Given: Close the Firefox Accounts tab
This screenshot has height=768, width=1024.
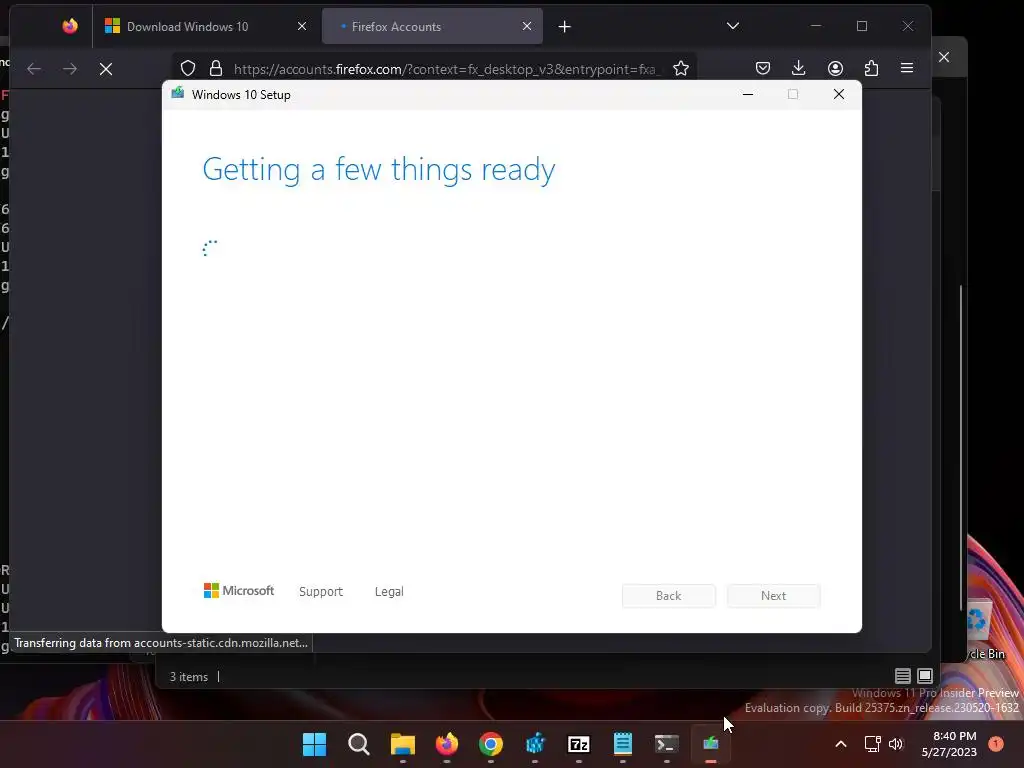Looking at the screenshot, I should coord(527,26).
